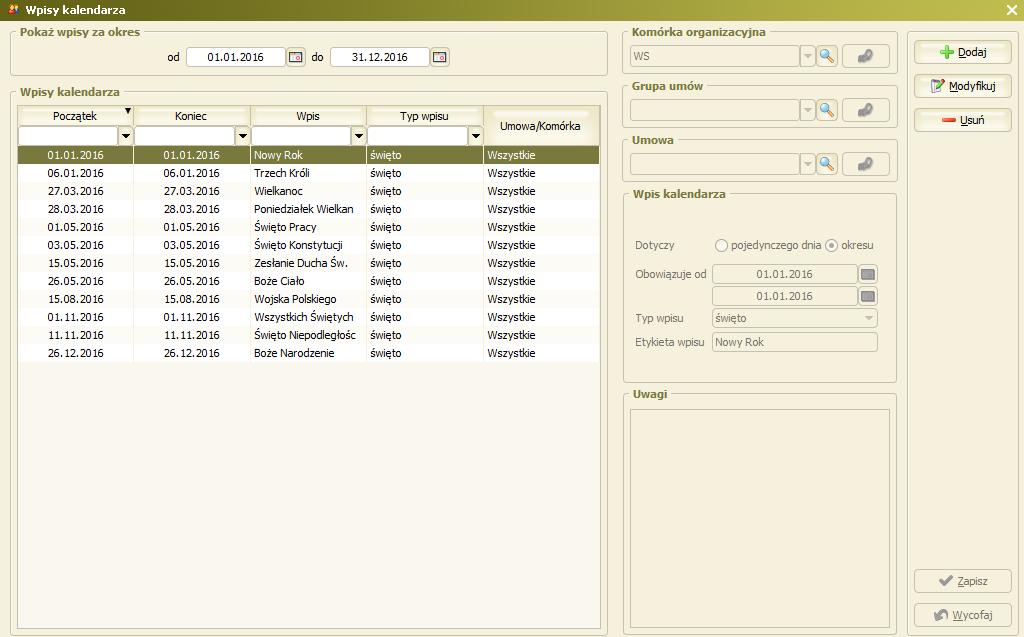Select the Boże Narodzenie entry
The image size is (1024, 637).
[308, 353]
